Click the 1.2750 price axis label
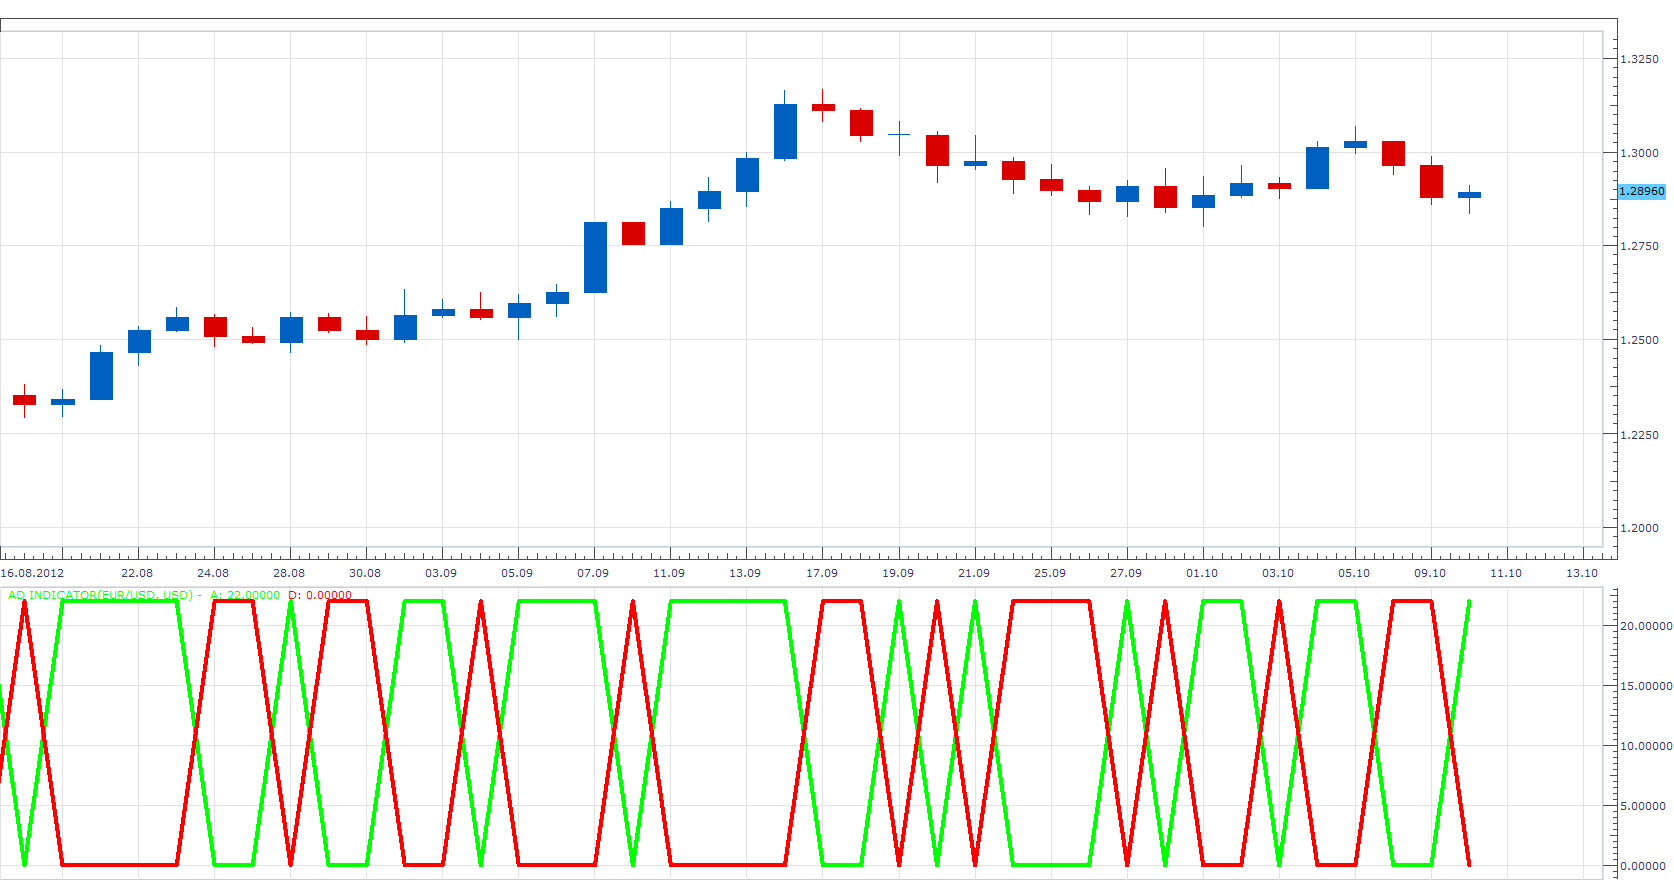This screenshot has width=1674, height=880. coord(1640,246)
